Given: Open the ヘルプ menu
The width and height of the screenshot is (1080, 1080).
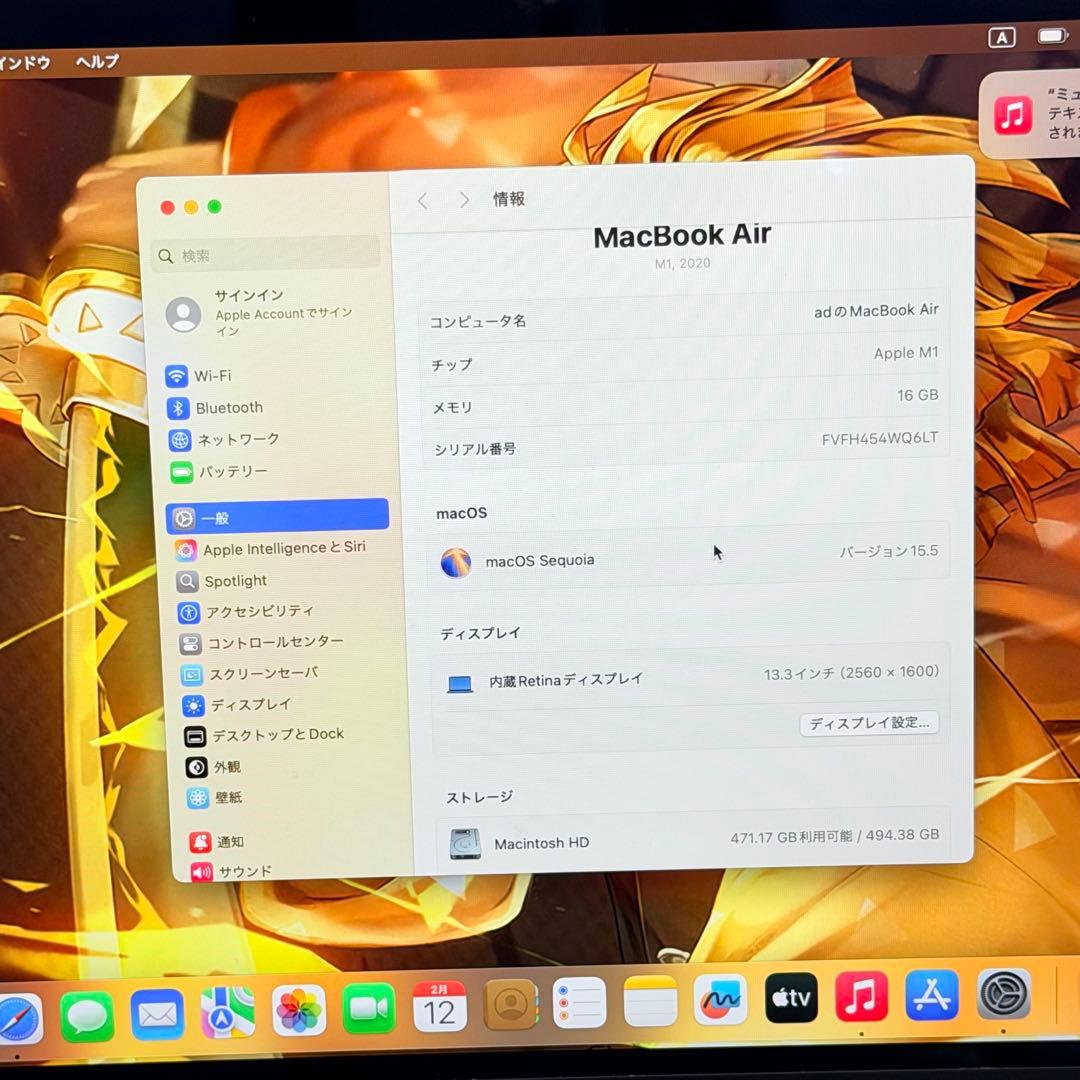Looking at the screenshot, I should point(97,61).
